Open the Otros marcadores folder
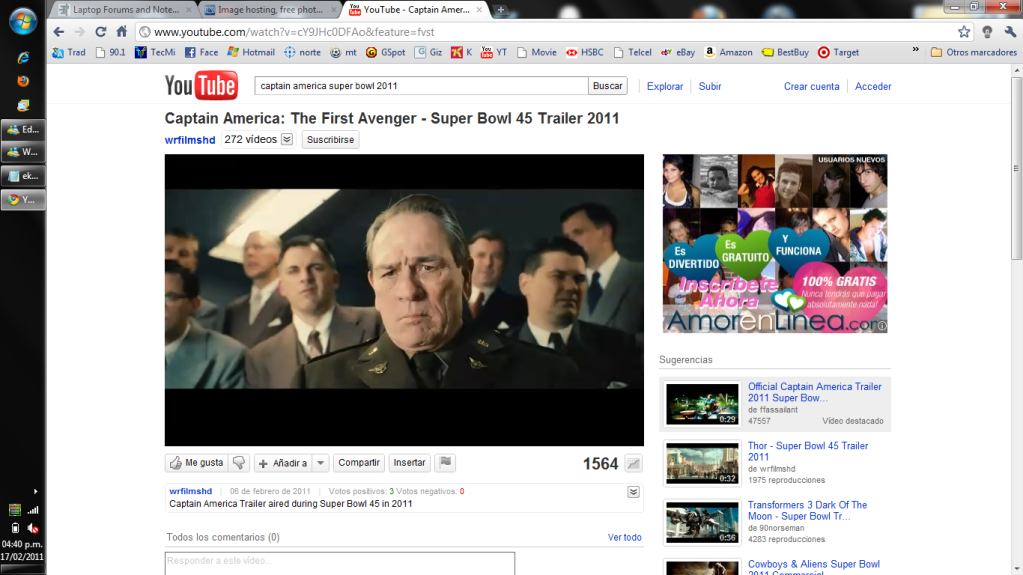The height and width of the screenshot is (575, 1023). click(973, 52)
